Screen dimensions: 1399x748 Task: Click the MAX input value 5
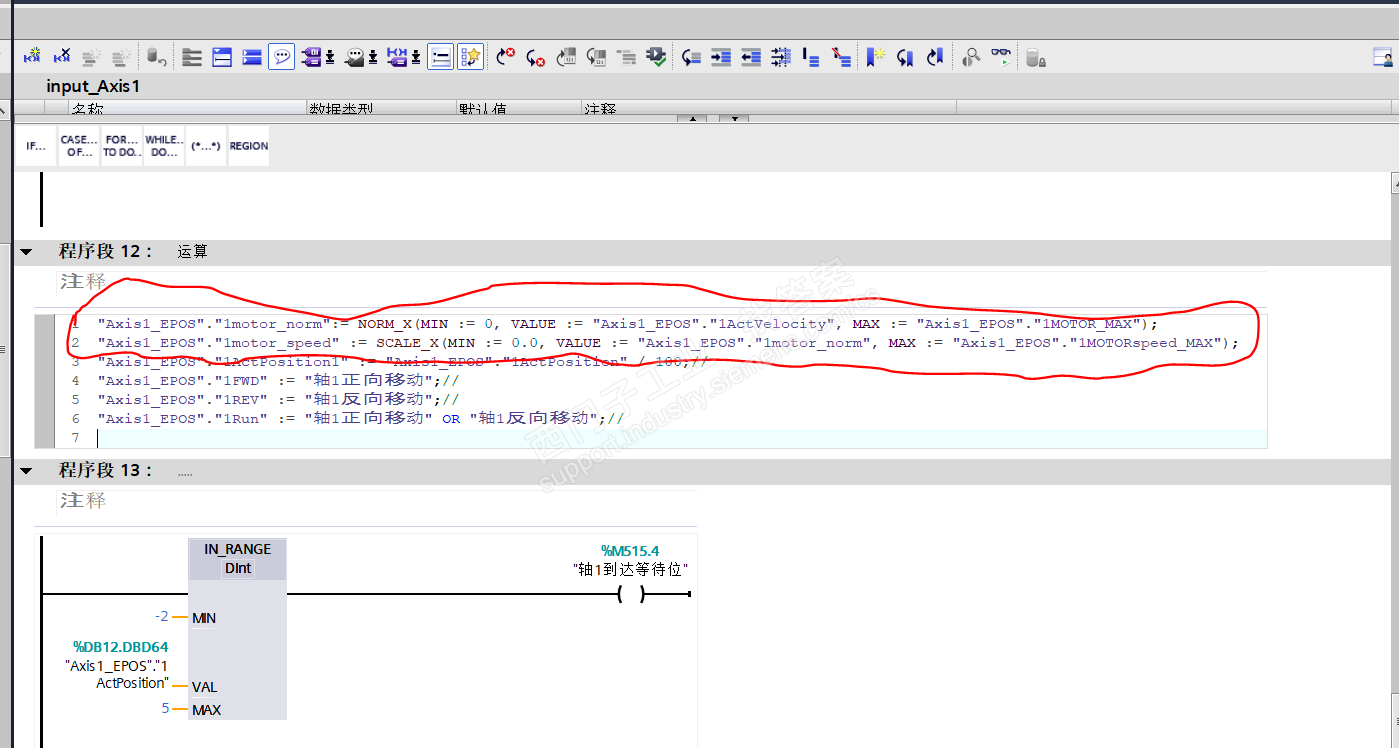166,708
